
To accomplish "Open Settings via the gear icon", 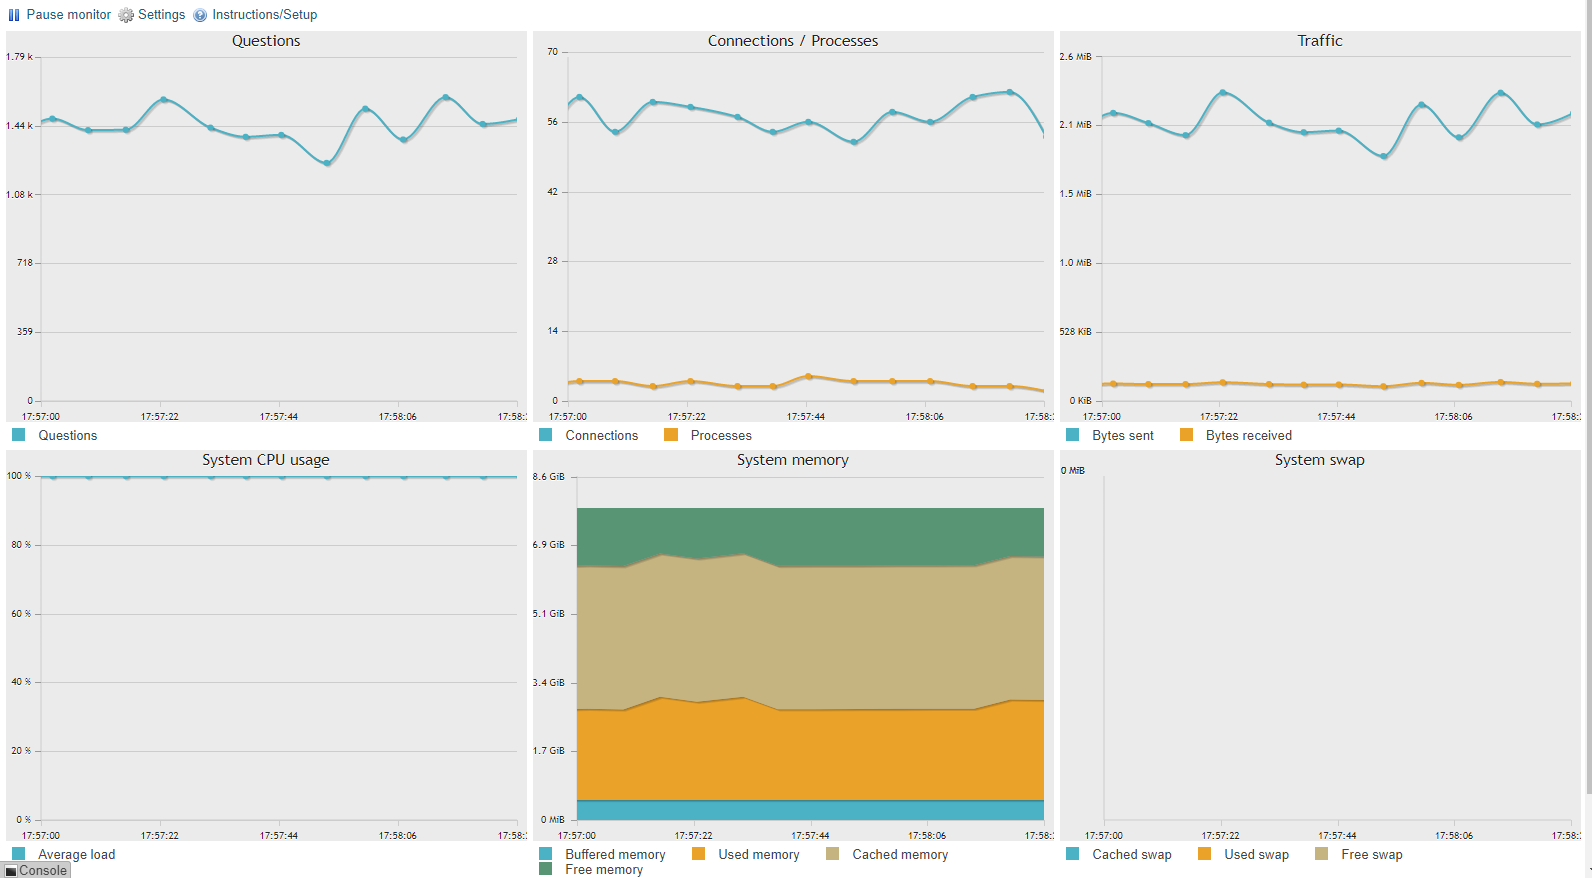I will 126,15.
